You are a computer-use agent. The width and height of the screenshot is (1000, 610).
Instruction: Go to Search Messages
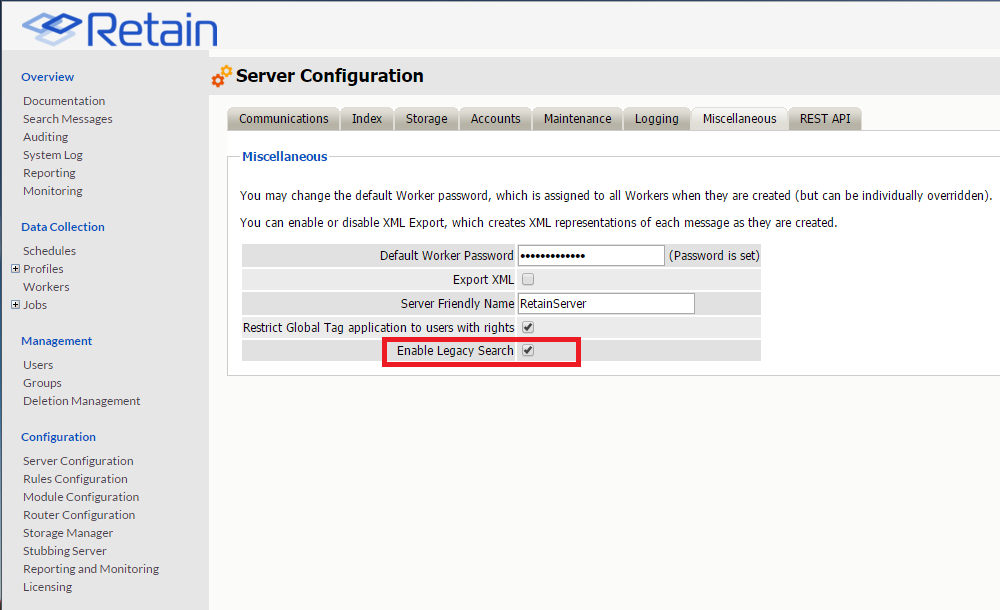click(x=68, y=119)
